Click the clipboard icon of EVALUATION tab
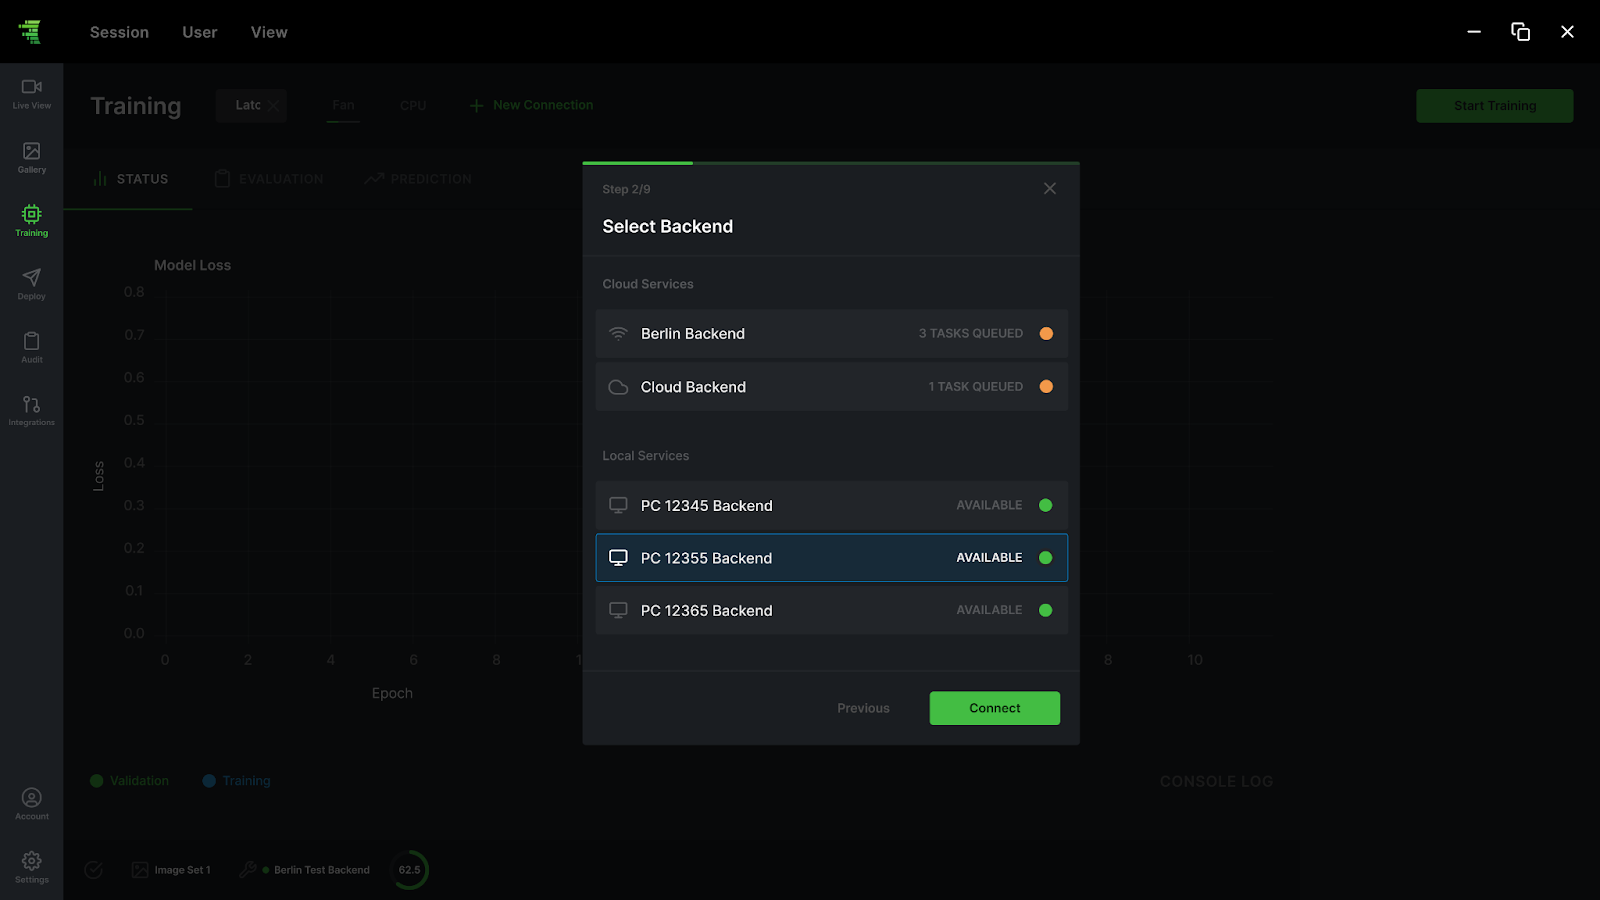Screen dimensions: 1600x900 (222, 179)
